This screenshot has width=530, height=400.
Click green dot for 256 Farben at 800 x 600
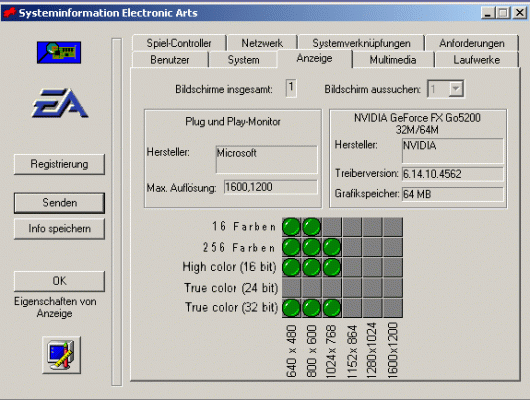(312, 247)
